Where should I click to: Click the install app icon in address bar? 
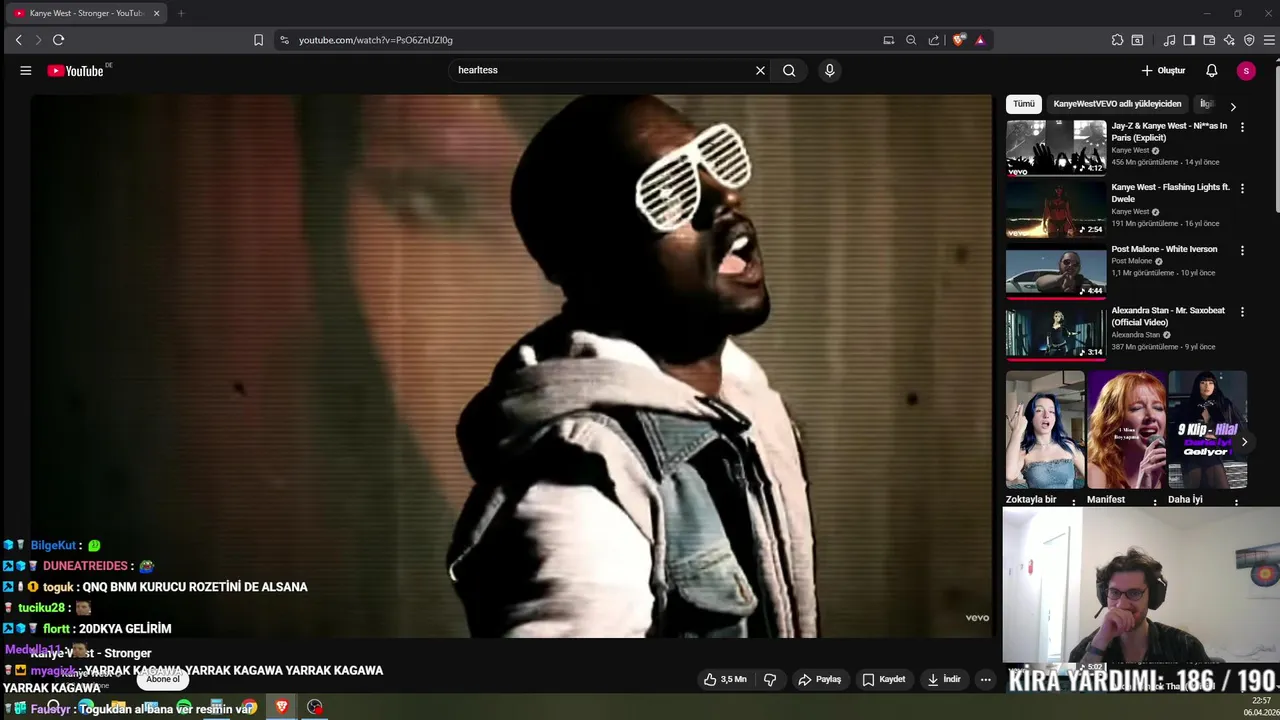coord(888,40)
